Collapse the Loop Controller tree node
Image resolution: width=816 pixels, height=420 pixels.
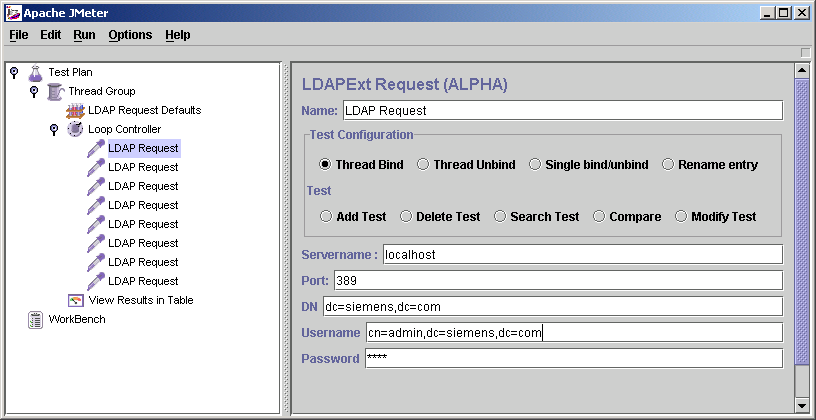click(53, 129)
